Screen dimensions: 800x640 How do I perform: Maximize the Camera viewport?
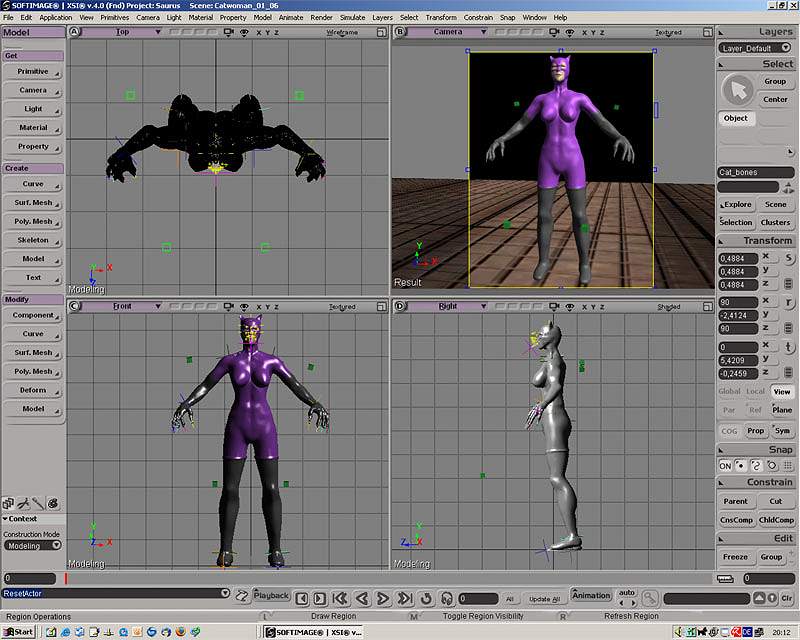[x=706, y=32]
